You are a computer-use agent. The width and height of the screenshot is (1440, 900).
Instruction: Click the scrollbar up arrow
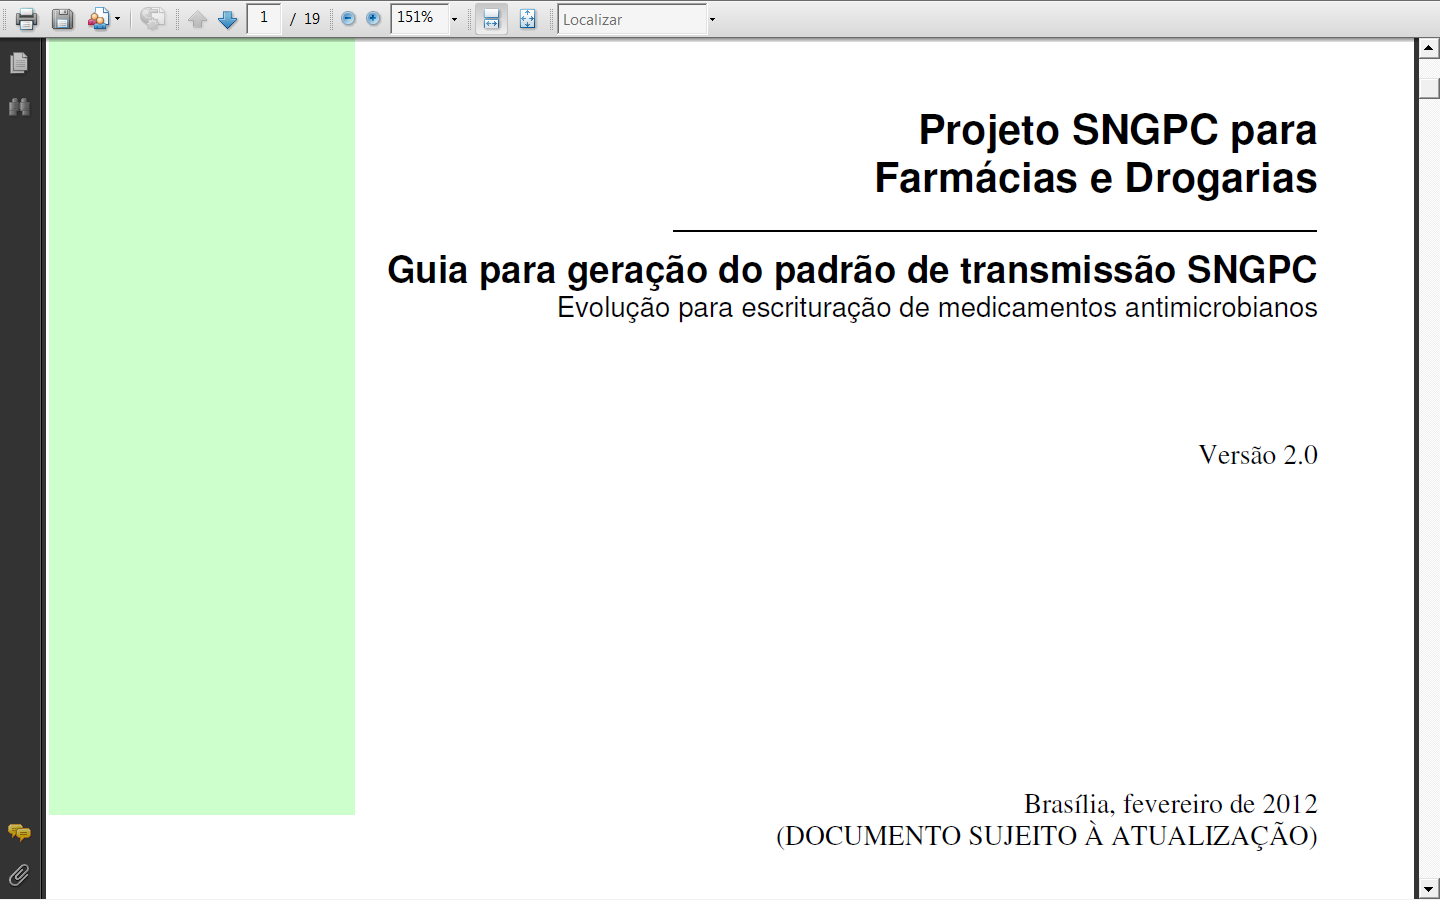point(1429,48)
